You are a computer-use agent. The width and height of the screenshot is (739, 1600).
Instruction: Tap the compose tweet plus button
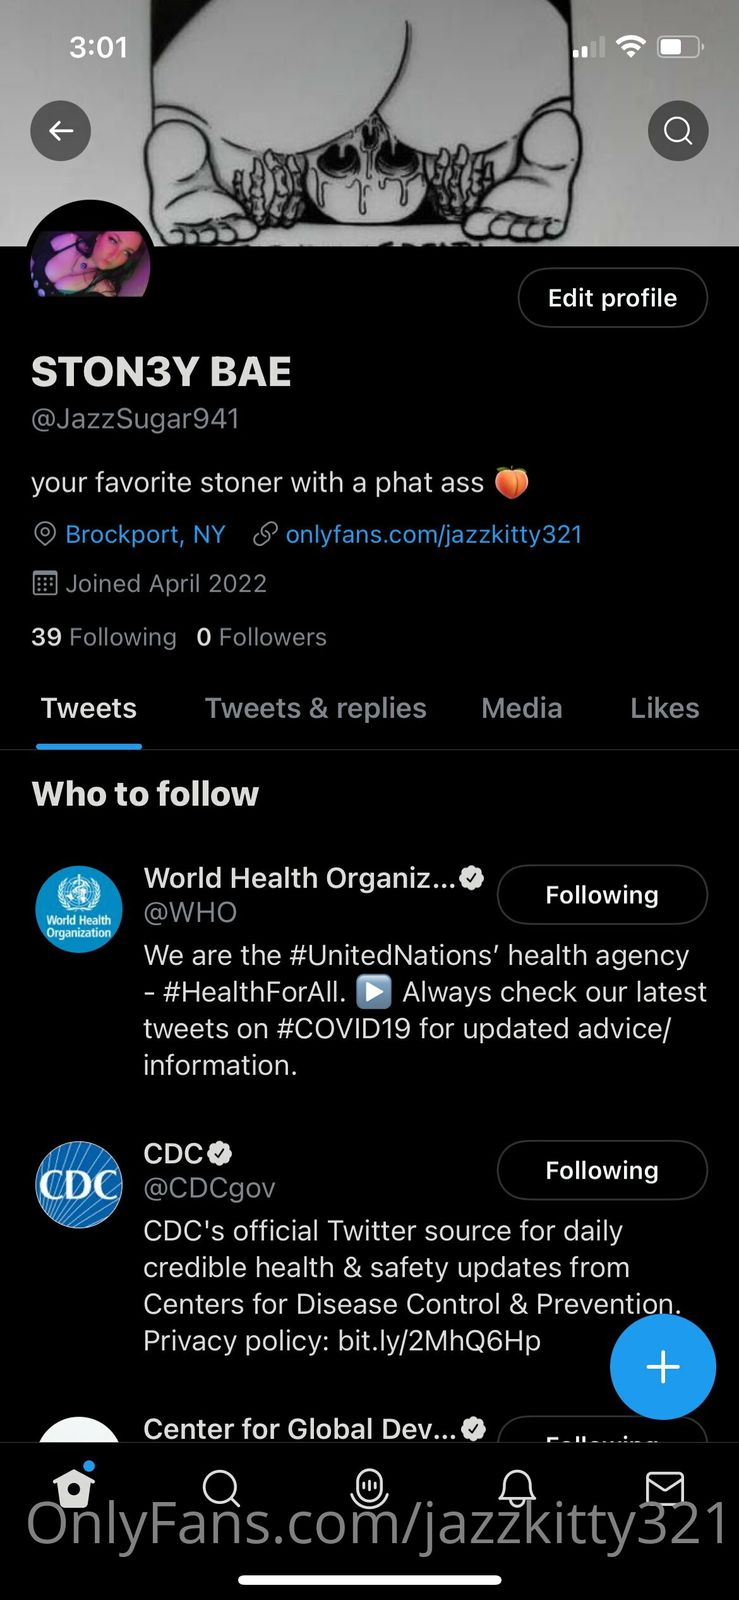662,1367
